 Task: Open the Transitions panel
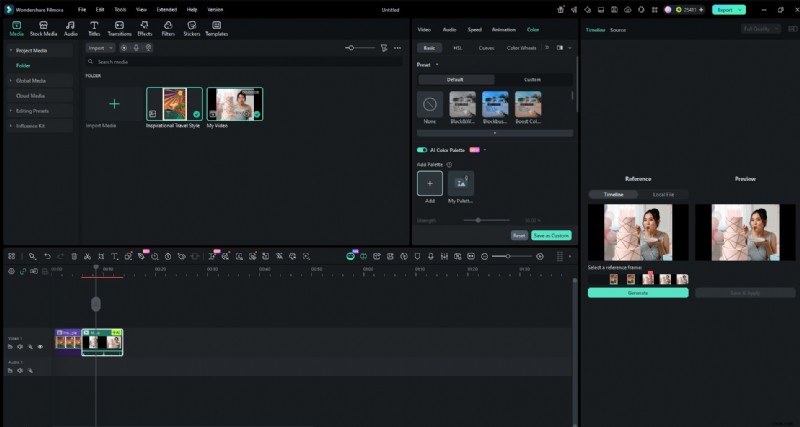pyautogui.click(x=119, y=29)
